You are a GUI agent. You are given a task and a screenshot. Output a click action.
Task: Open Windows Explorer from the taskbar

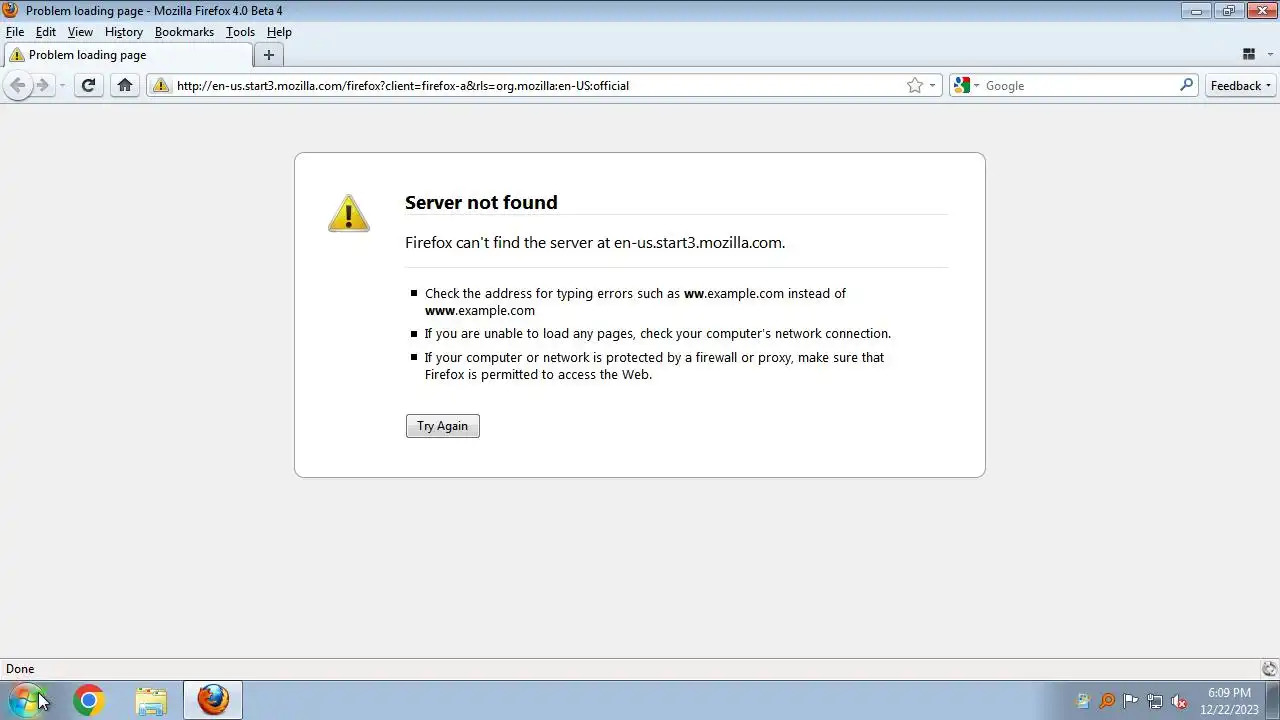pos(151,701)
